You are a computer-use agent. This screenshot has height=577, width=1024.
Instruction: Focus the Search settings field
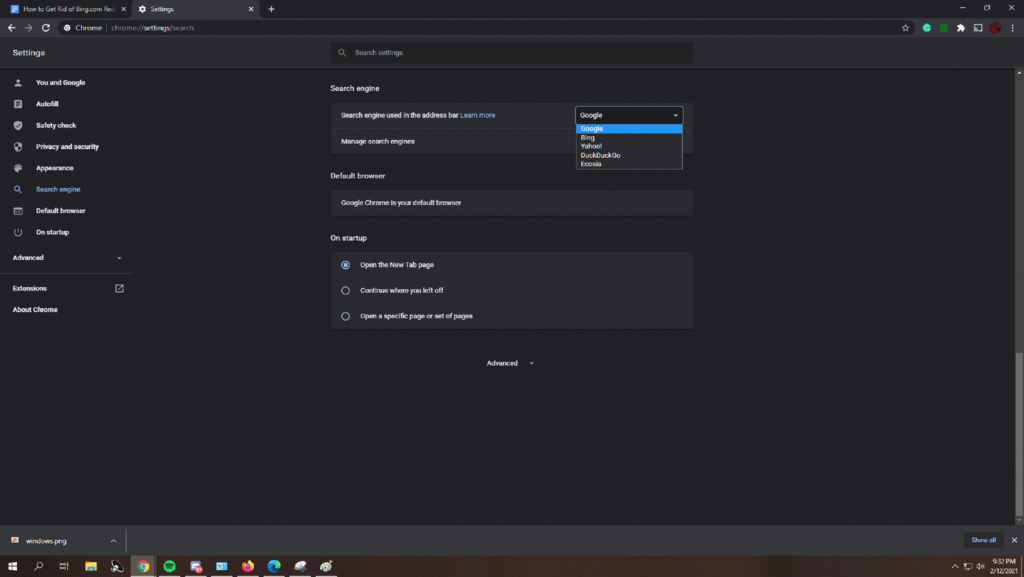(x=512, y=53)
